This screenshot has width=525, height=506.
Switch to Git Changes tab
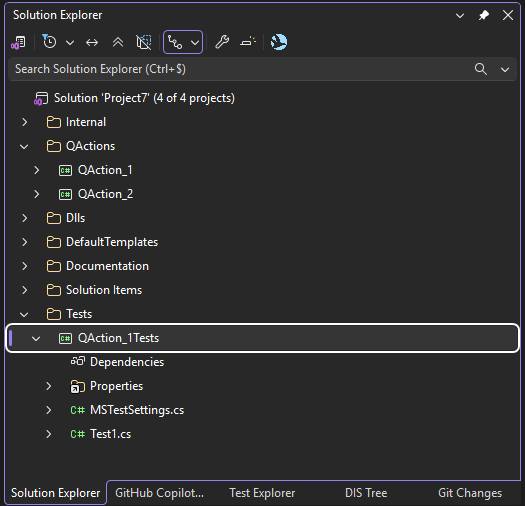(x=470, y=493)
